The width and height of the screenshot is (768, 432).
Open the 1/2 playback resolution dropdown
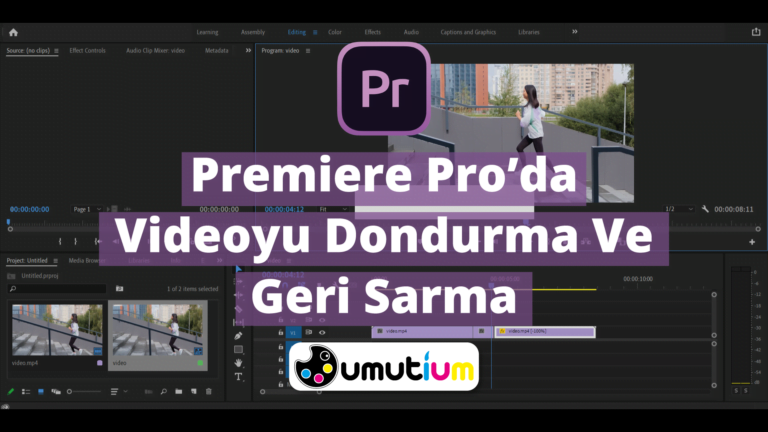coord(679,209)
